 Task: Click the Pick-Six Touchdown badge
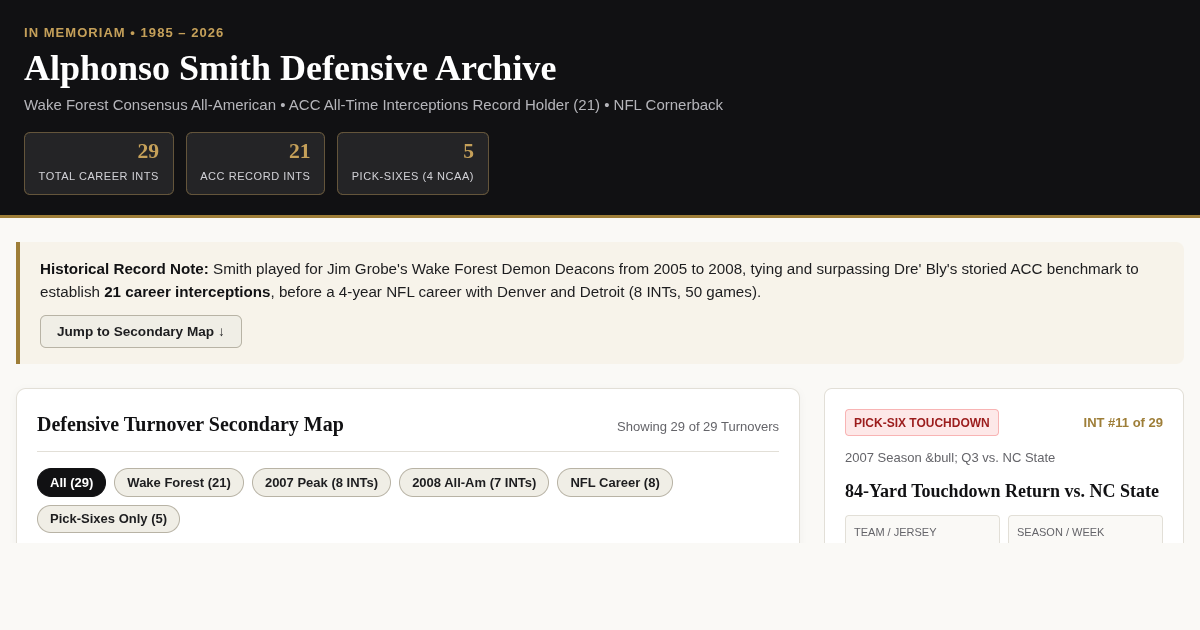point(922,422)
